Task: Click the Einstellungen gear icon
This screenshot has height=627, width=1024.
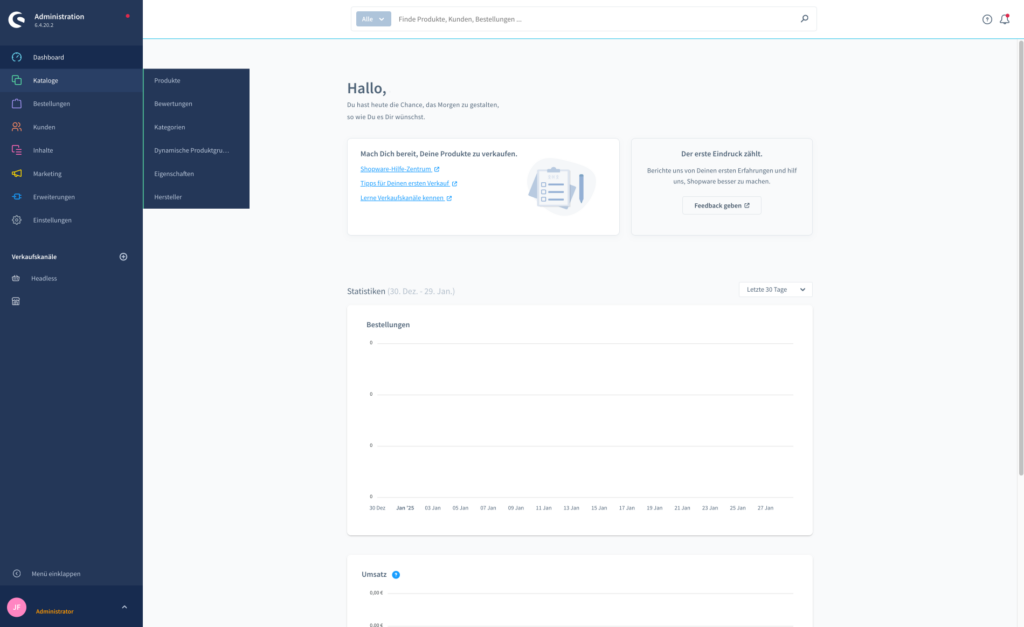Action: 17,220
